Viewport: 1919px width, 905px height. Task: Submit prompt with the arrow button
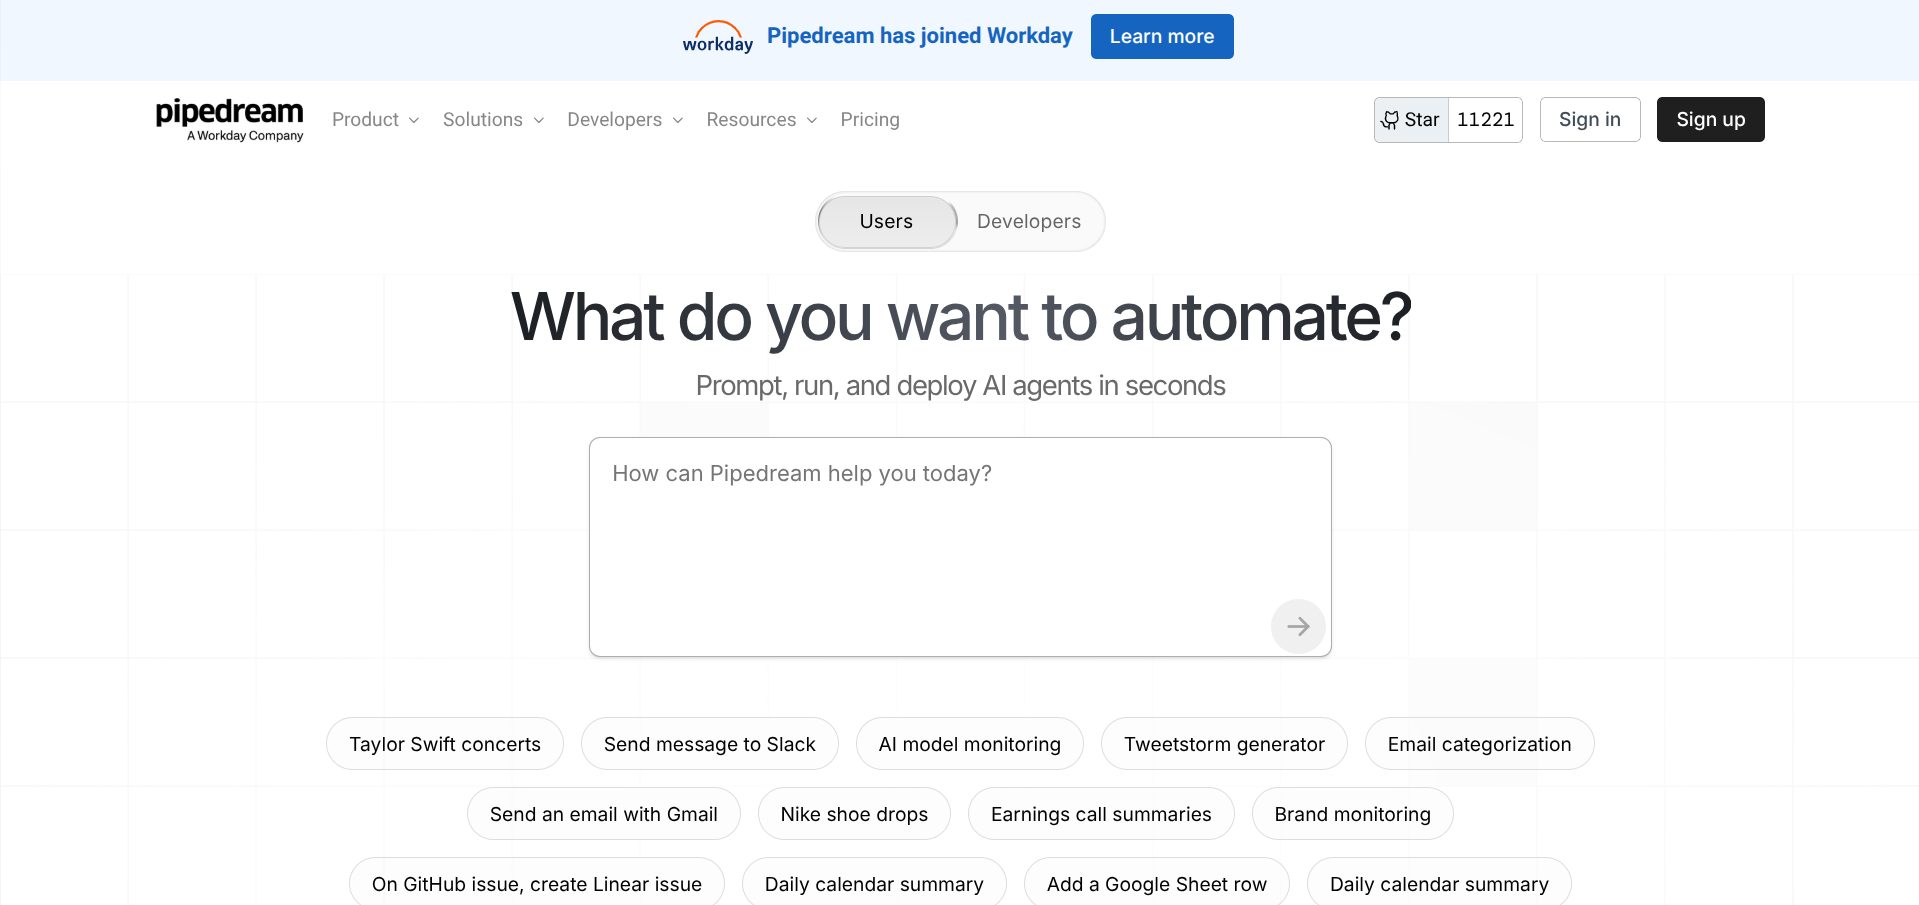1297,626
